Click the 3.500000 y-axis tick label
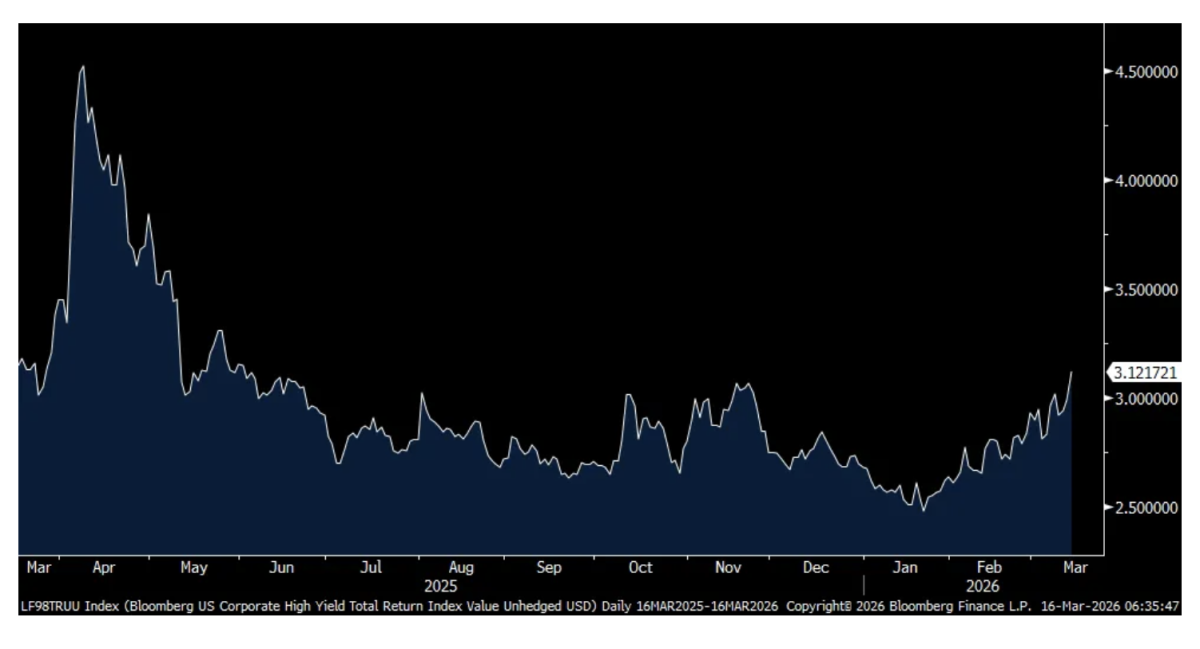Viewport: 1200px width, 649px height. (x=1142, y=290)
